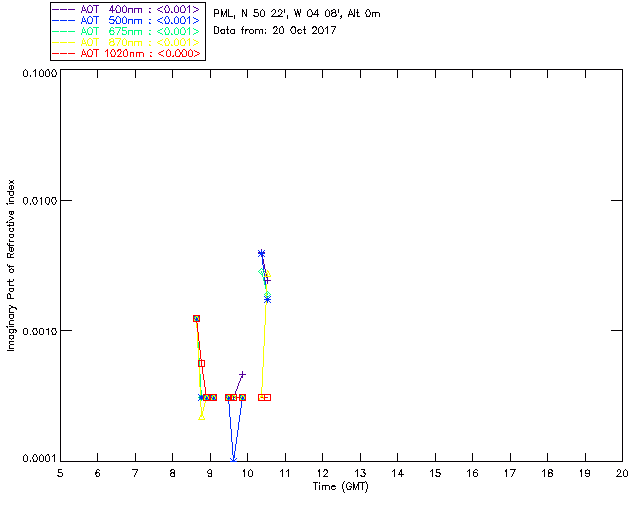The image size is (640, 512).
Task: Click the x-axis tick label 11
Action: [x=284, y=473]
